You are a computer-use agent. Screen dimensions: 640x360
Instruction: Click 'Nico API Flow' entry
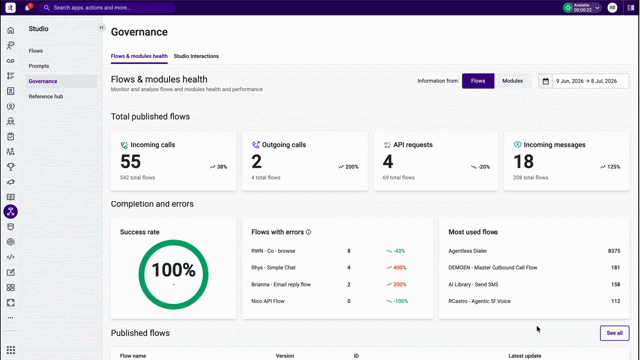(x=268, y=301)
